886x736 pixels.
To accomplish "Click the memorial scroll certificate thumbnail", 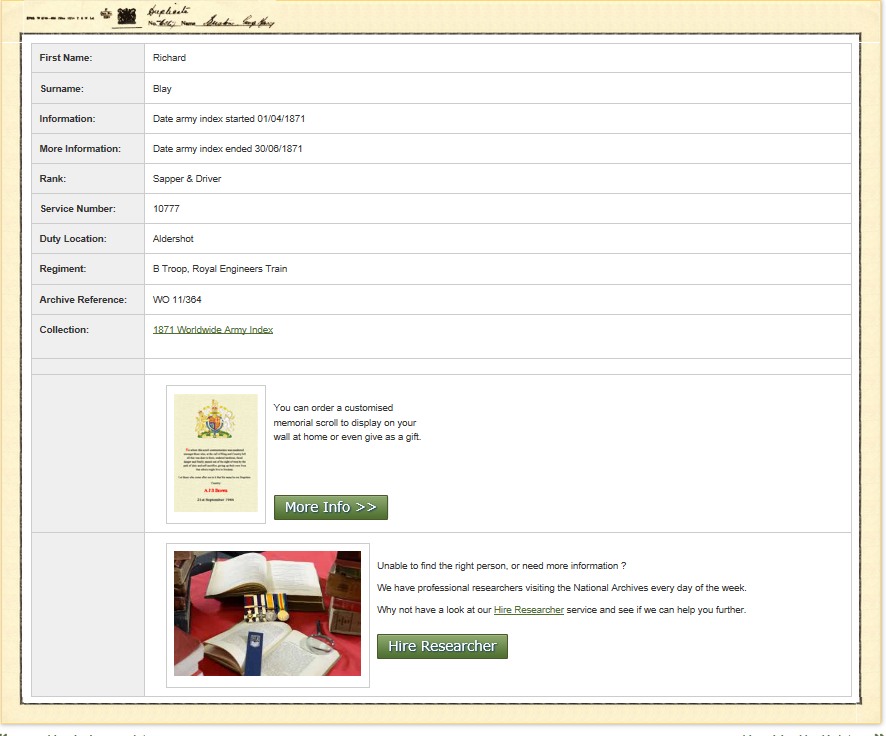I will click(216, 453).
